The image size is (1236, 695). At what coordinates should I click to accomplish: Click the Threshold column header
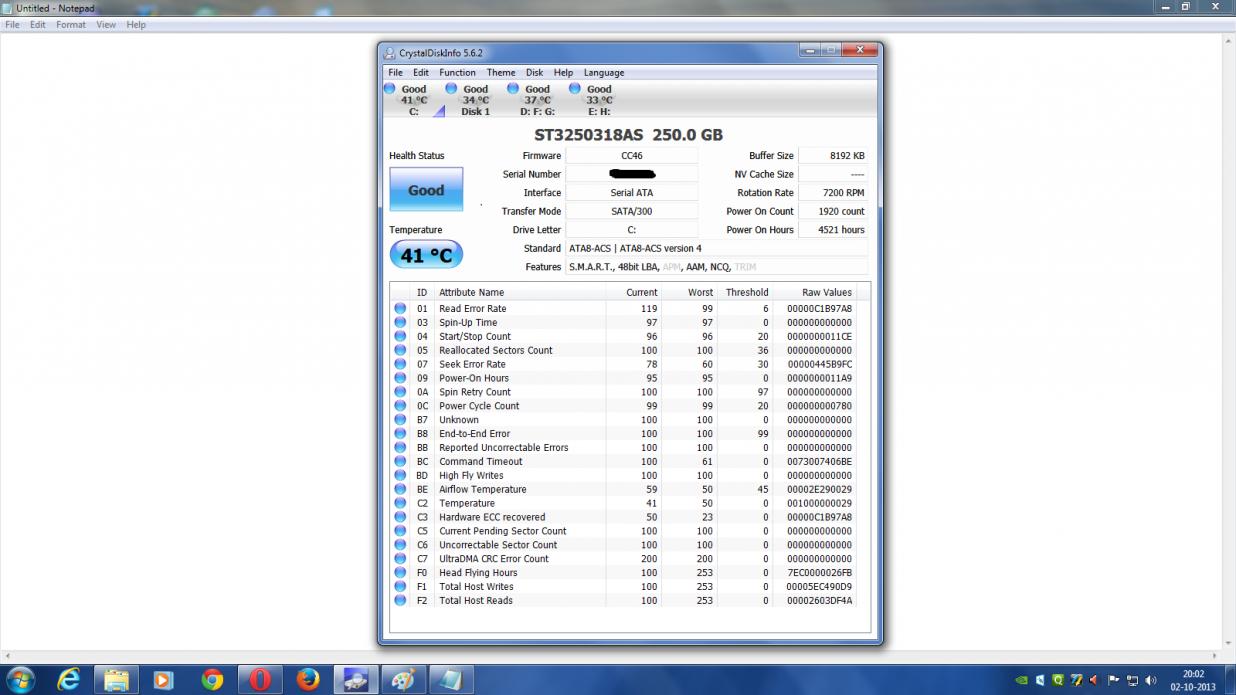click(x=746, y=293)
